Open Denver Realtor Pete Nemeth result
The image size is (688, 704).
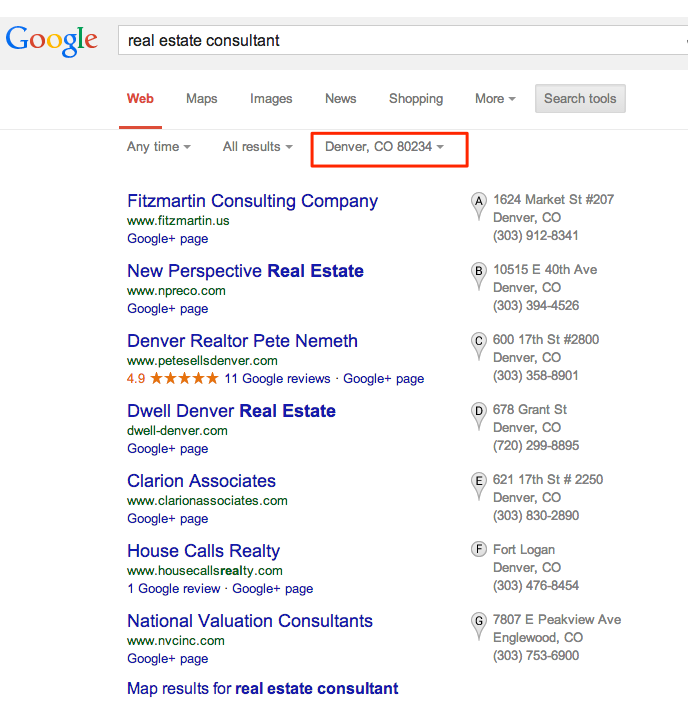[242, 341]
